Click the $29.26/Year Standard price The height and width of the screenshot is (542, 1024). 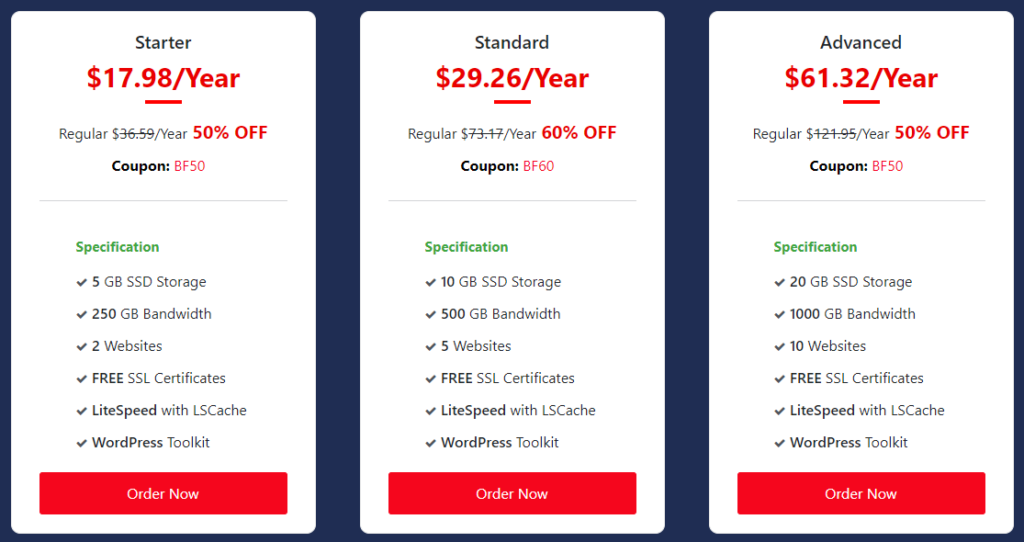[512, 78]
